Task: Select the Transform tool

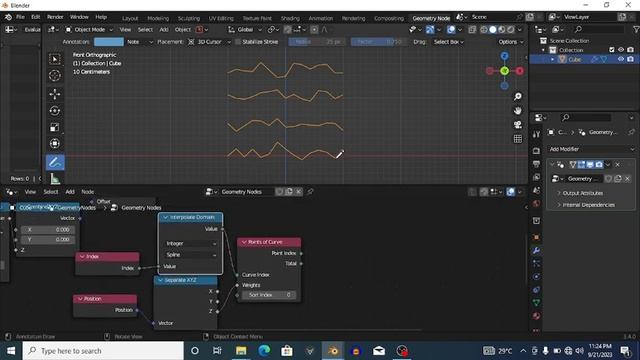Action: tap(55, 143)
